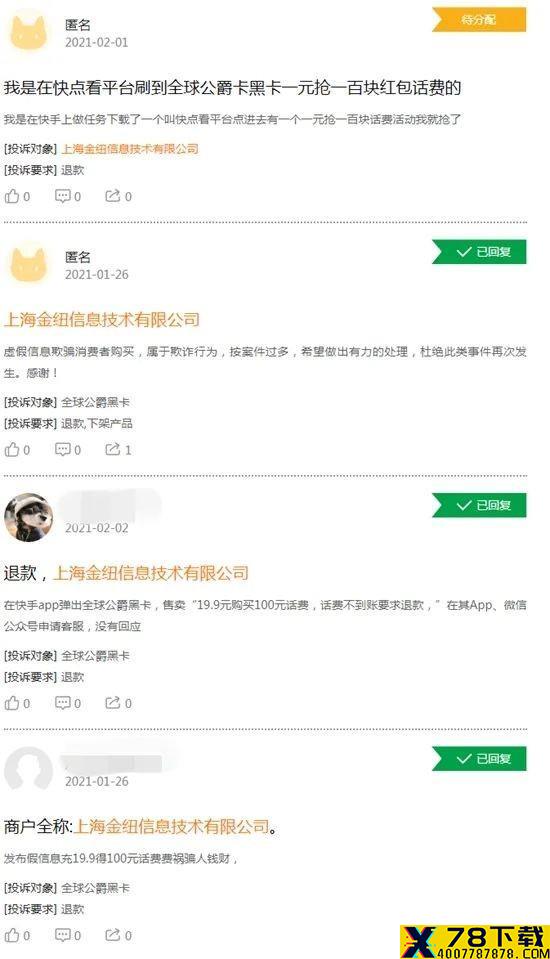The height and width of the screenshot is (959, 550).
Task: Like the first complaint dated 2021-02-01
Action: click(17, 196)
